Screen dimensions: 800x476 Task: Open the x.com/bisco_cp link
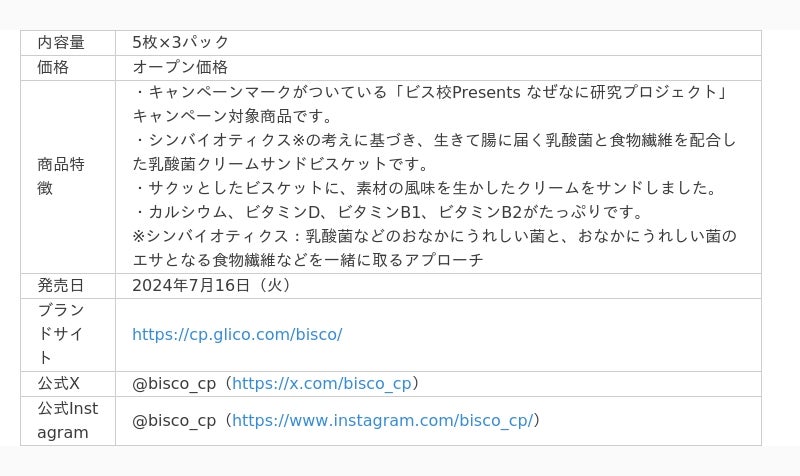click(x=321, y=383)
